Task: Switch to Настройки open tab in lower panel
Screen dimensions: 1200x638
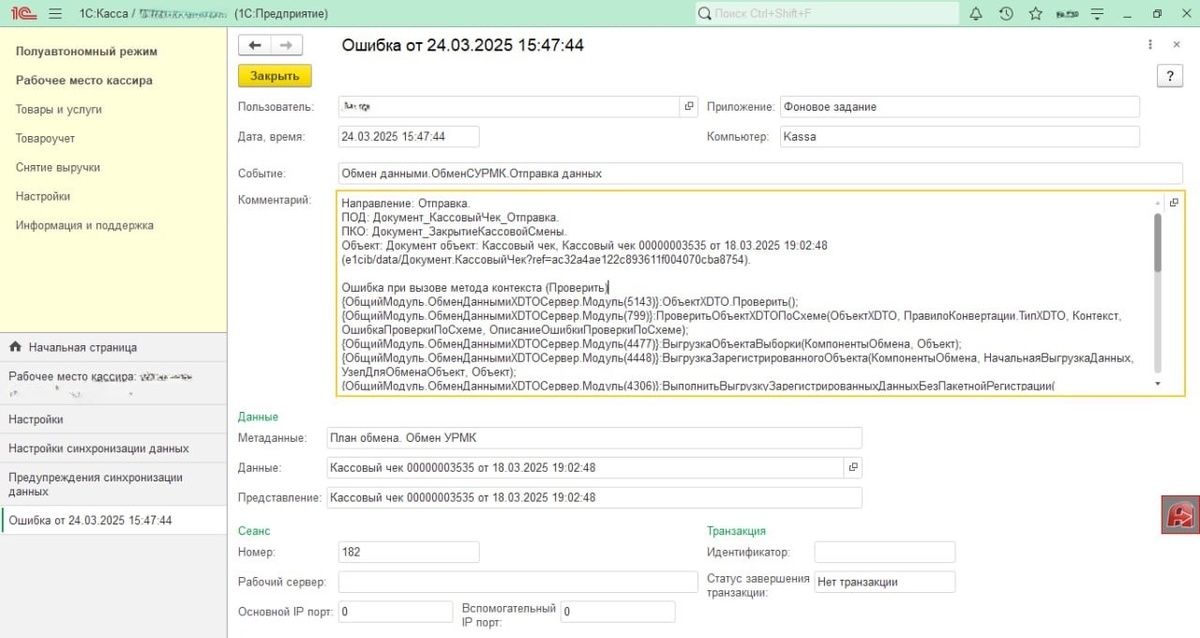Action: [113, 420]
